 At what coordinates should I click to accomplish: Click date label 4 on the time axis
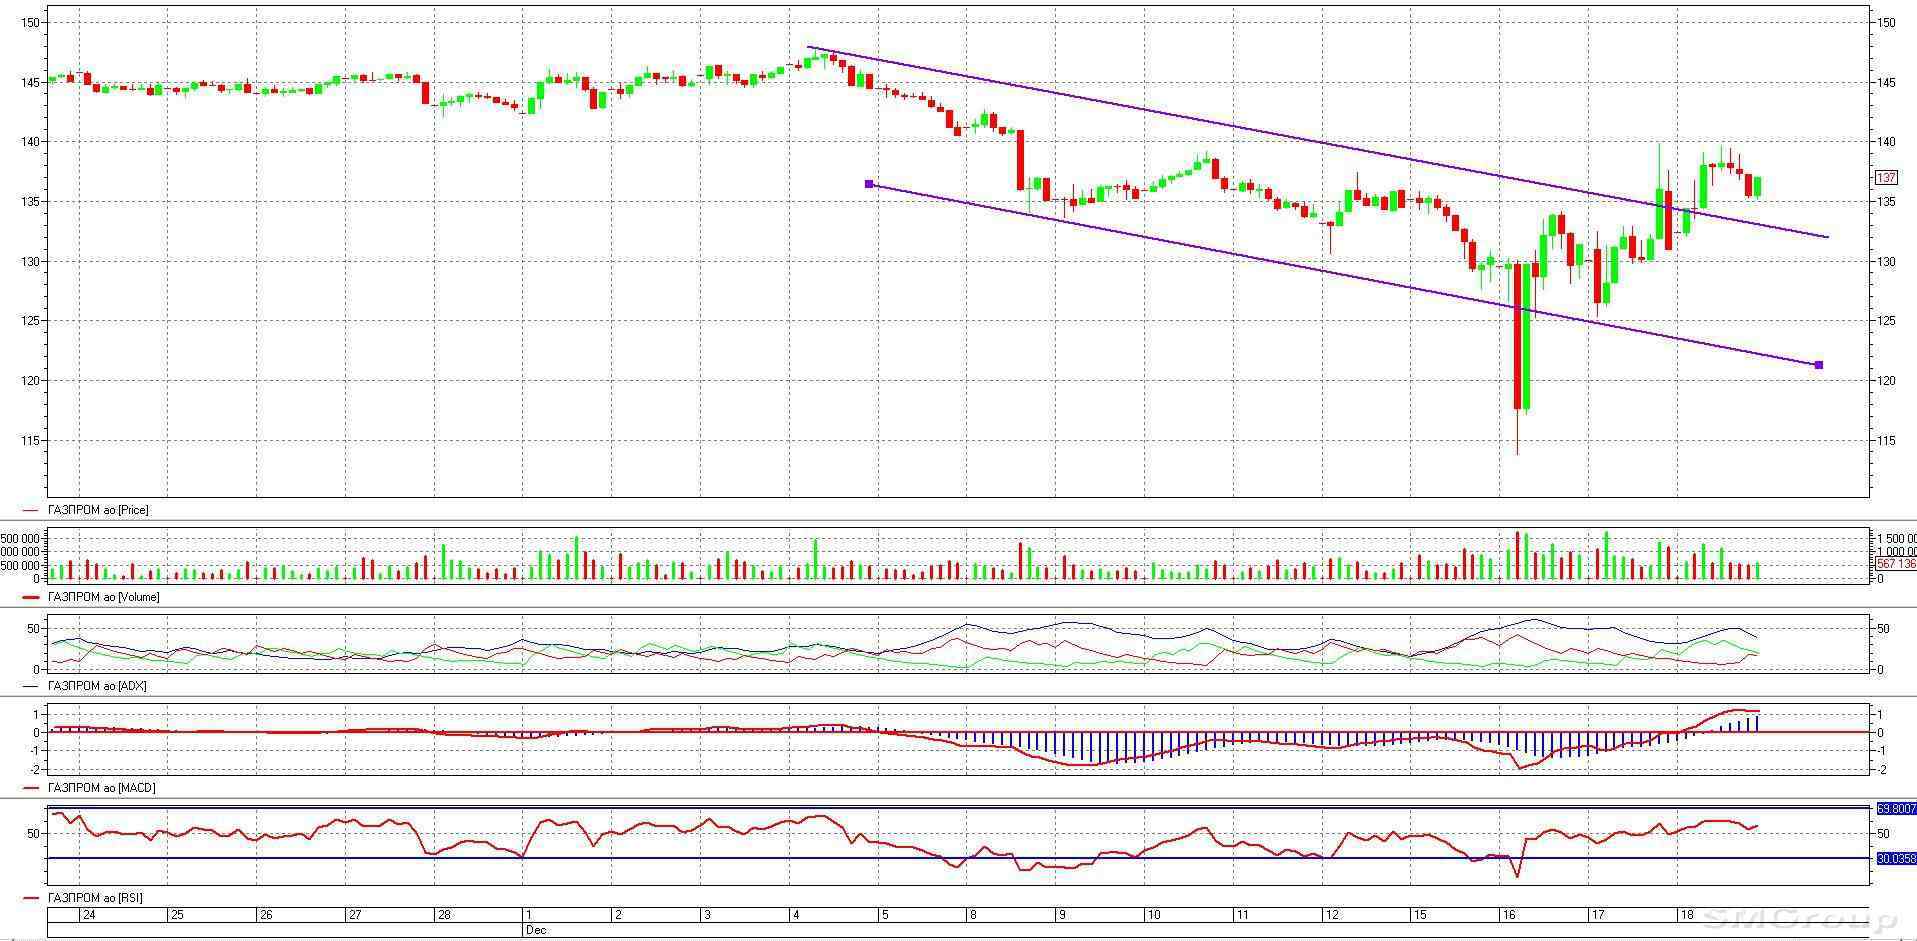pyautogui.click(x=796, y=915)
